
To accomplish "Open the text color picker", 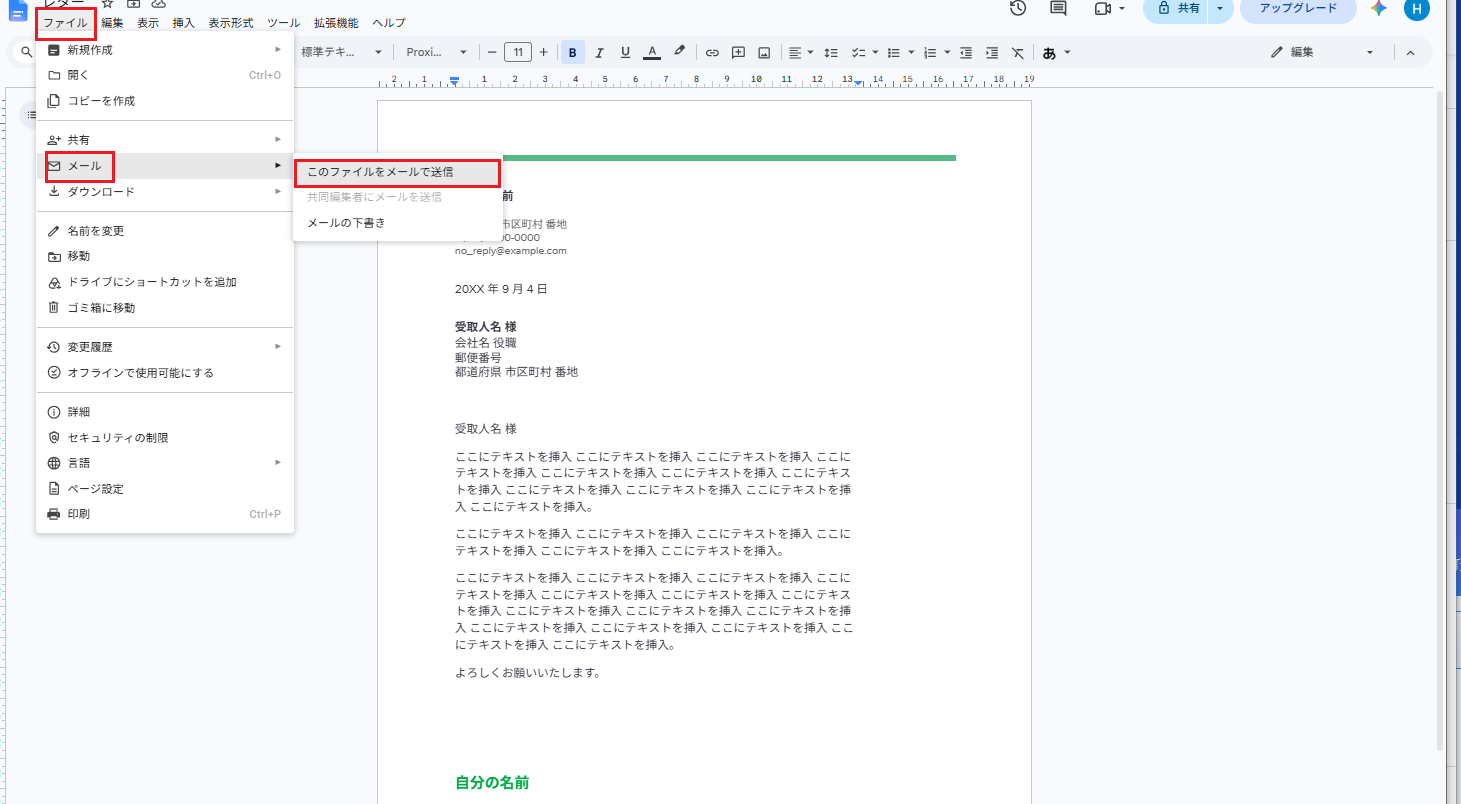I will [652, 52].
